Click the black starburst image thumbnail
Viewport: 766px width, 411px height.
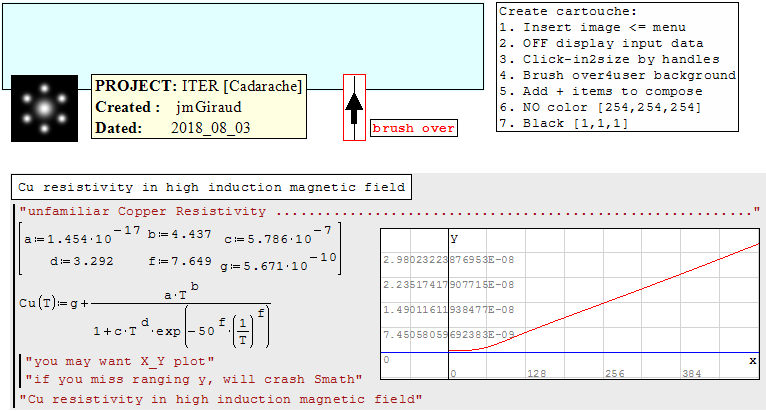click(44, 108)
